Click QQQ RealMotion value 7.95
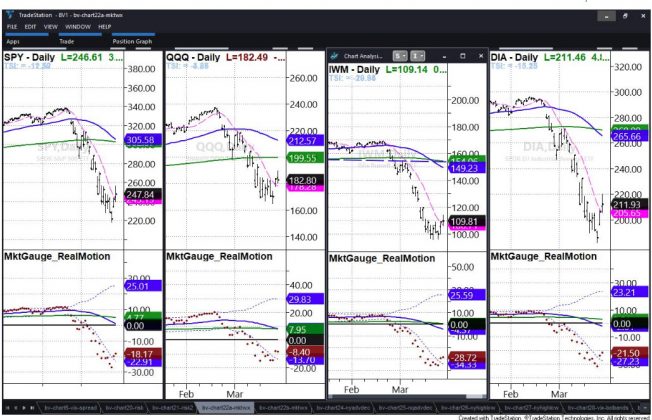The height and width of the screenshot is (420, 652). click(x=305, y=329)
